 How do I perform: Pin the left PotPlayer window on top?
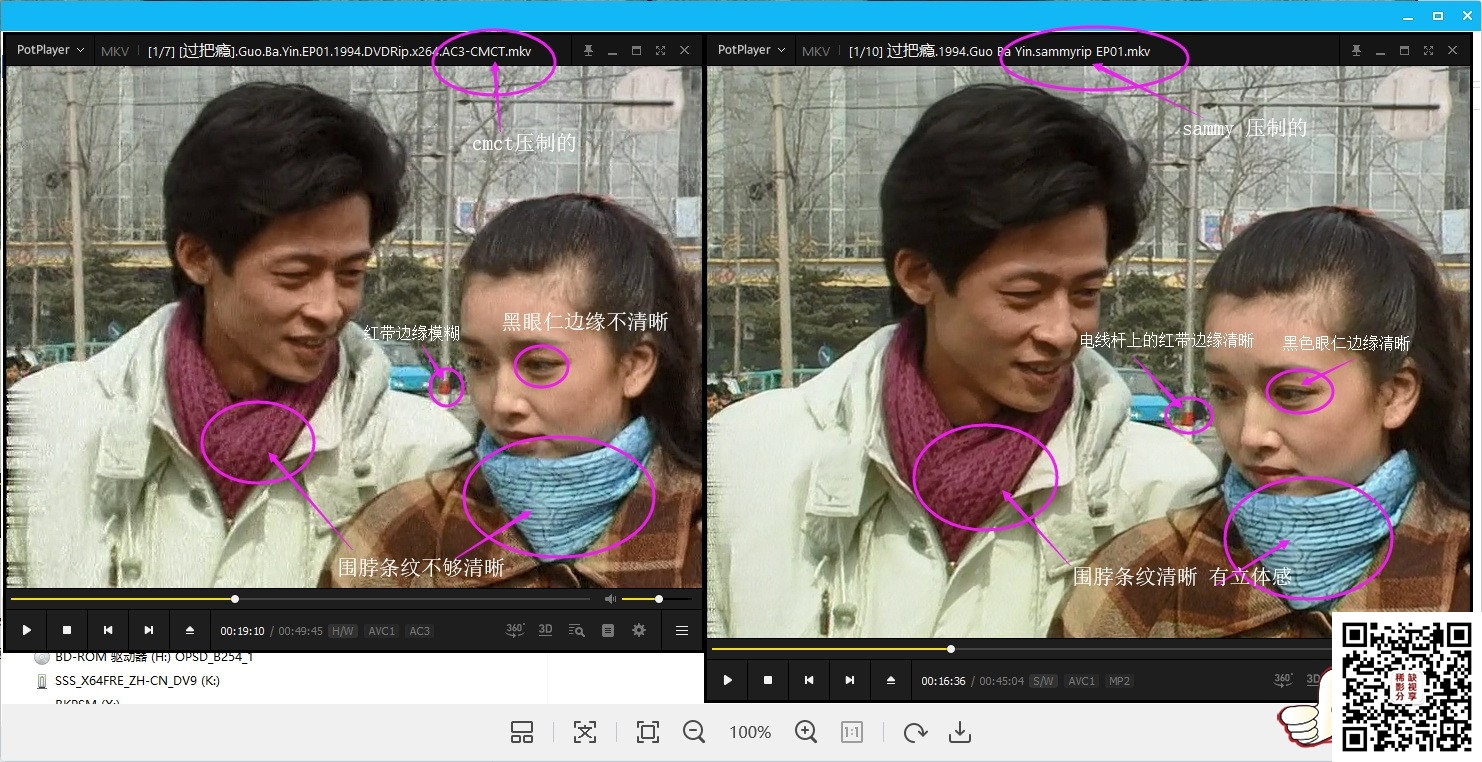click(588, 50)
